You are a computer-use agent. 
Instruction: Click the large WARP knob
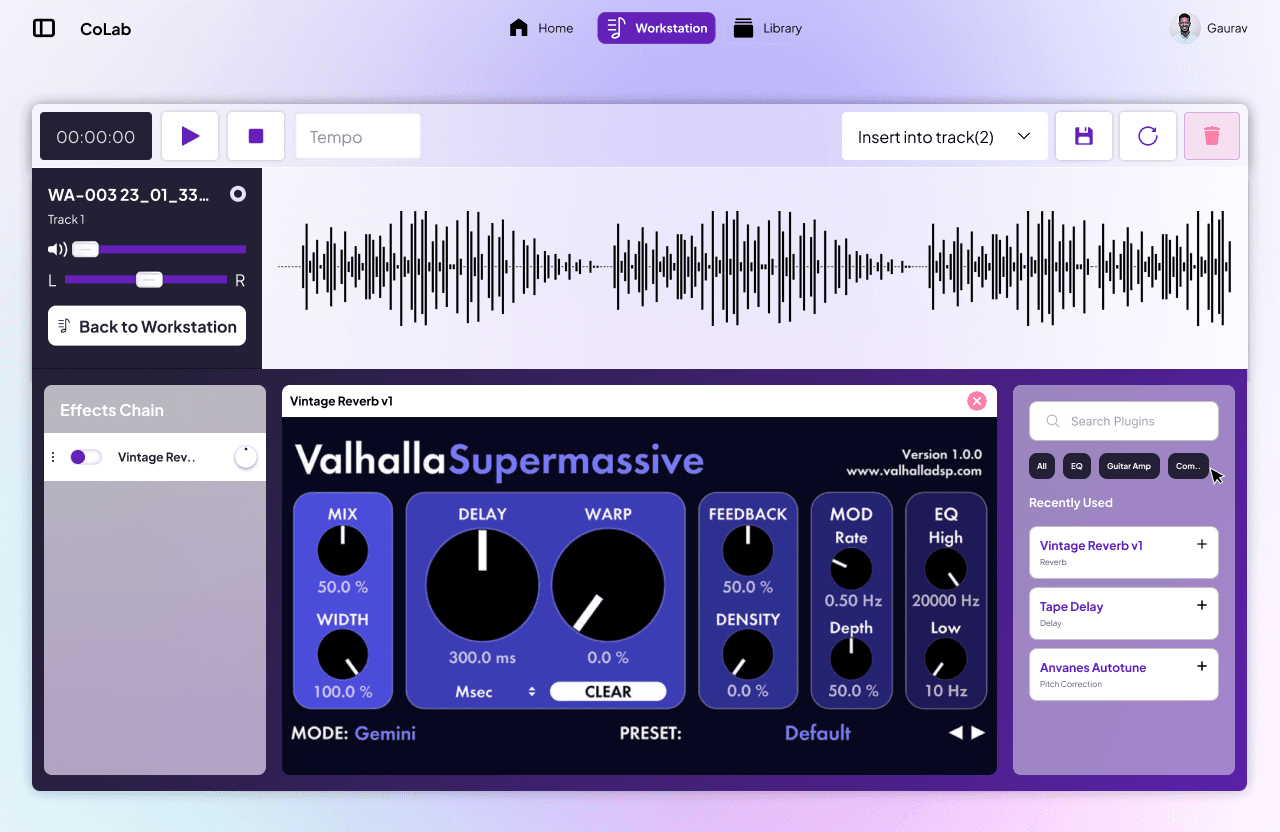coord(608,585)
